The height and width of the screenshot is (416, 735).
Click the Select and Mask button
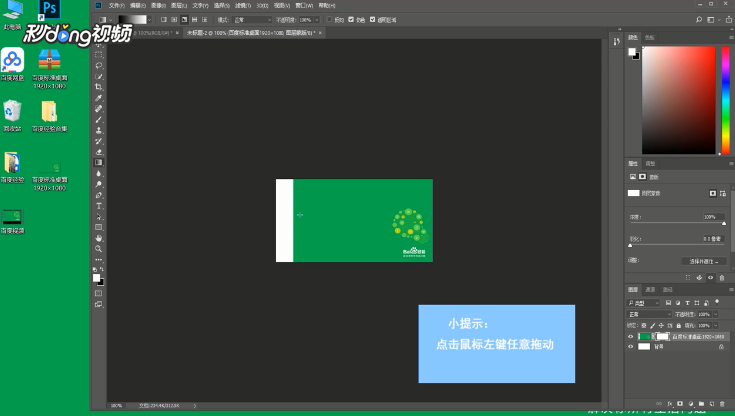pyautogui.click(x=704, y=261)
